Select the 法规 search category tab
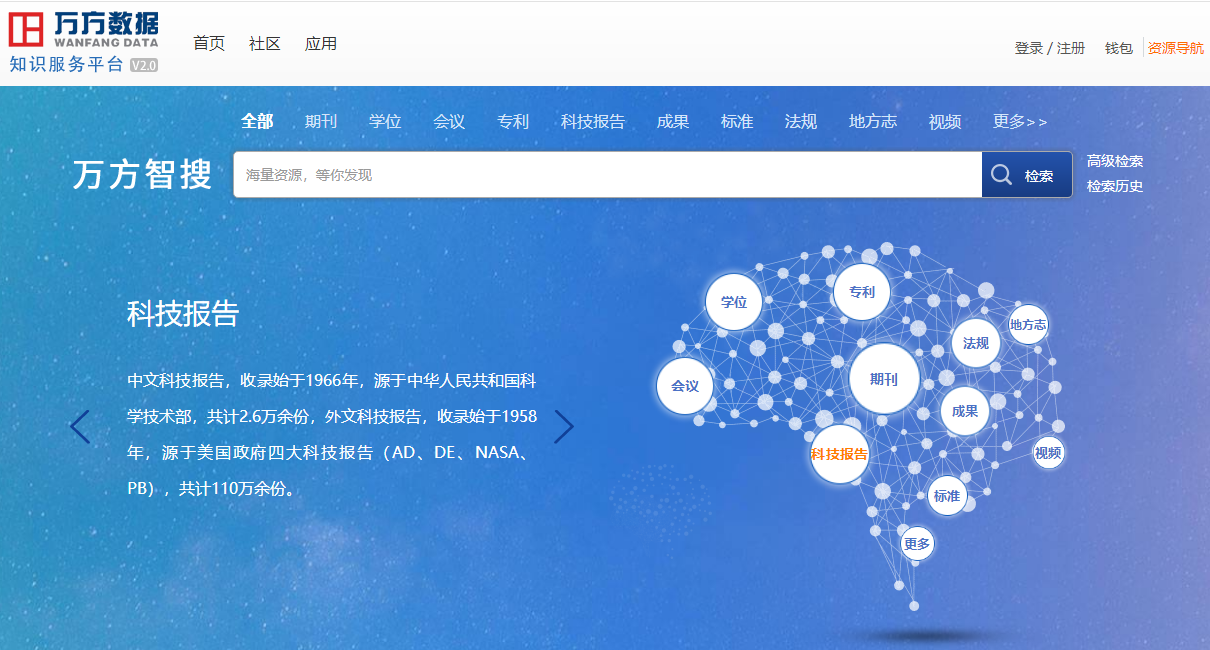 tap(801, 121)
